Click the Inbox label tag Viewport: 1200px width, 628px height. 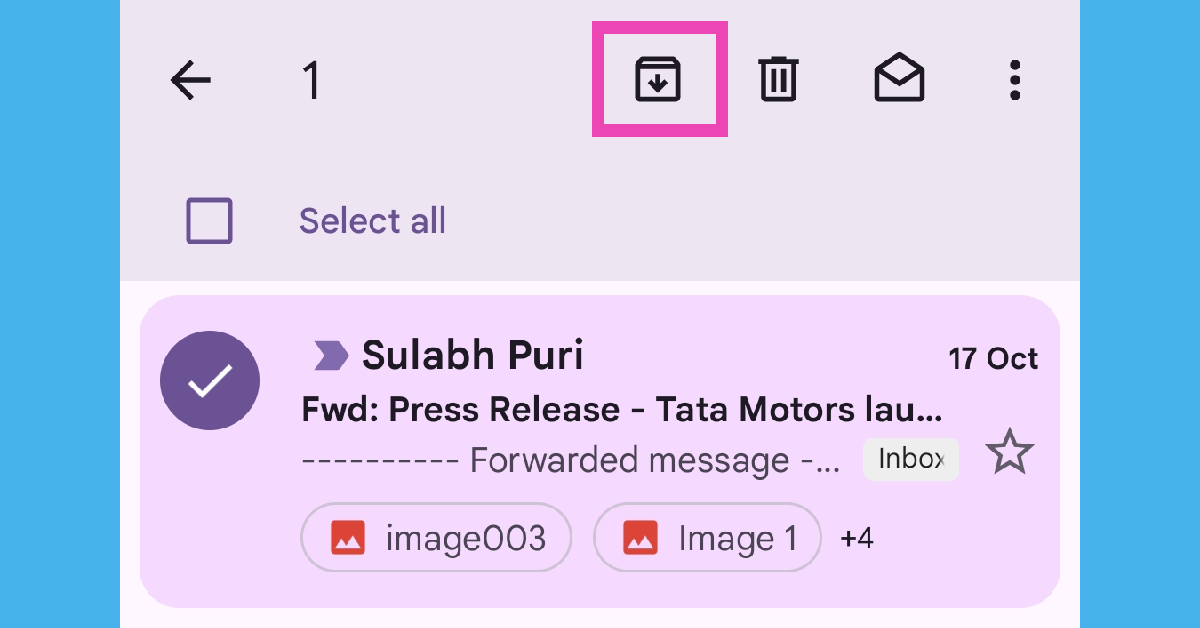[911, 459]
